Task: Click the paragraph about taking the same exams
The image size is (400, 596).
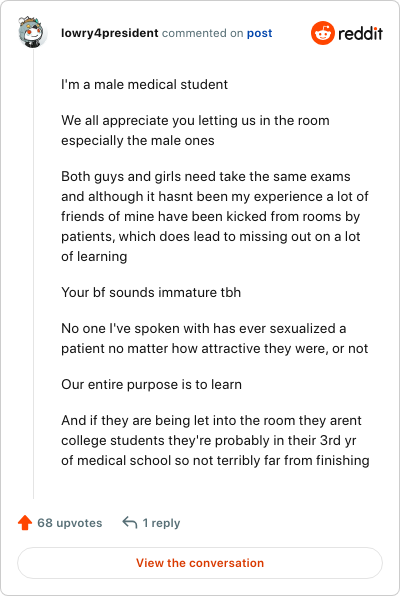Action: (x=215, y=216)
